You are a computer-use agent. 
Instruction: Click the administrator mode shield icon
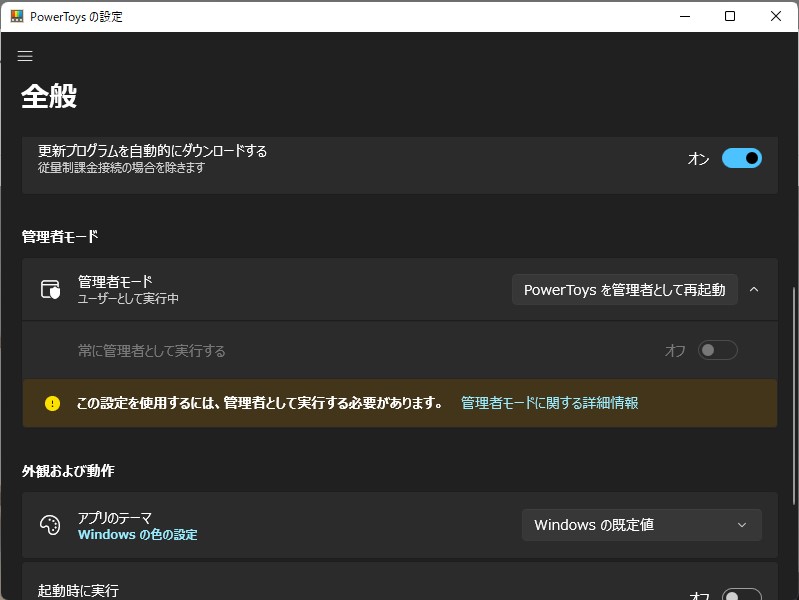[x=50, y=290]
